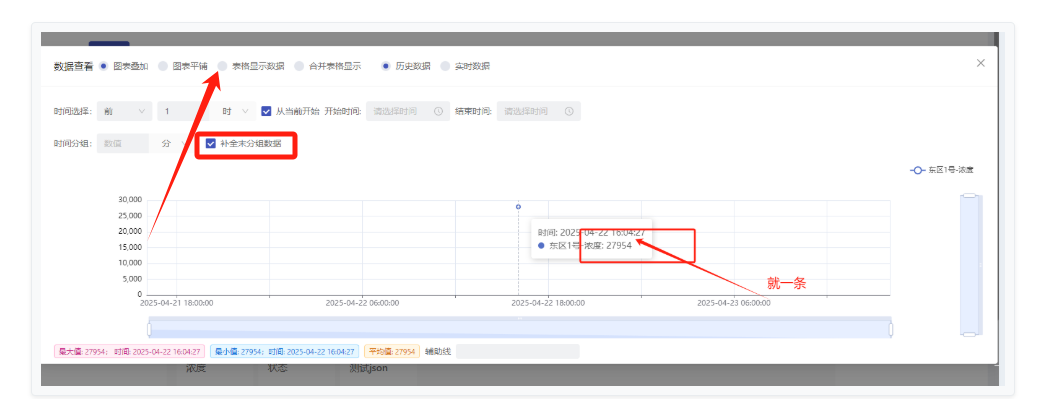The image size is (1054, 399).
Task: Focus the 辅助线 input field
Action: coord(518,351)
